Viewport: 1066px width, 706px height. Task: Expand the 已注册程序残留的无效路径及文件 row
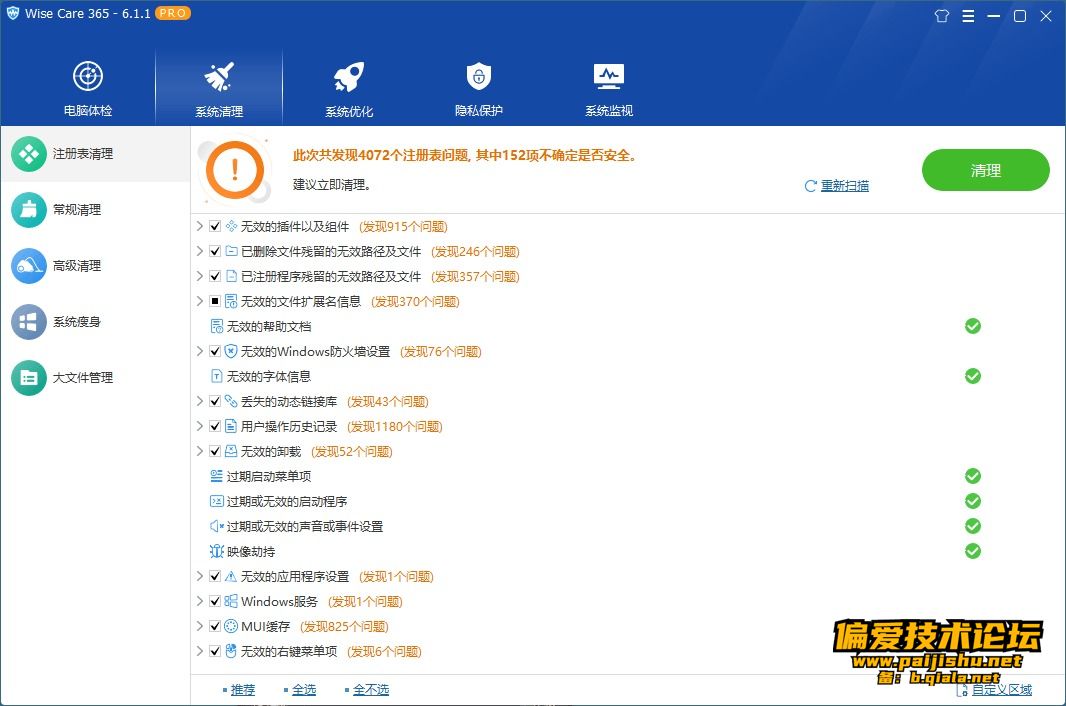point(200,276)
